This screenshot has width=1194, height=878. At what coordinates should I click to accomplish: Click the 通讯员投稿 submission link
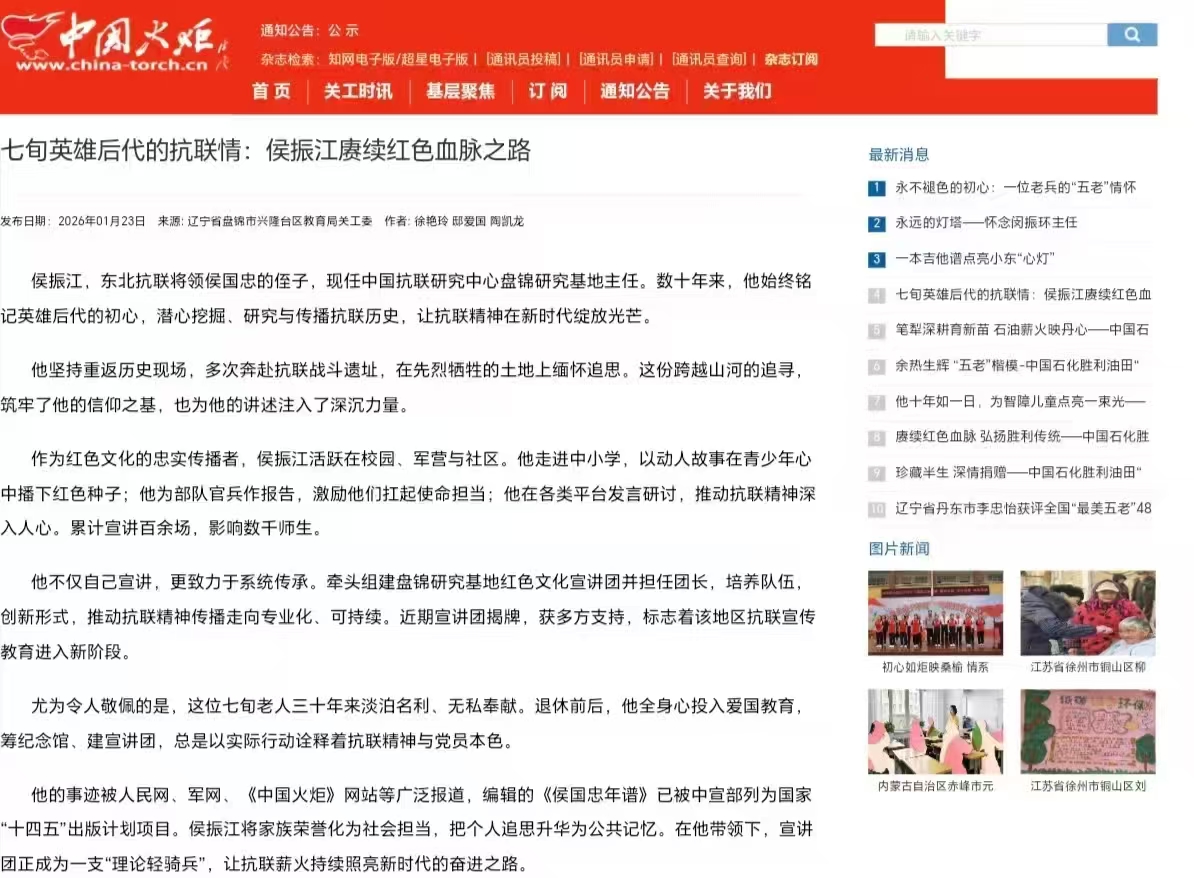click(522, 59)
